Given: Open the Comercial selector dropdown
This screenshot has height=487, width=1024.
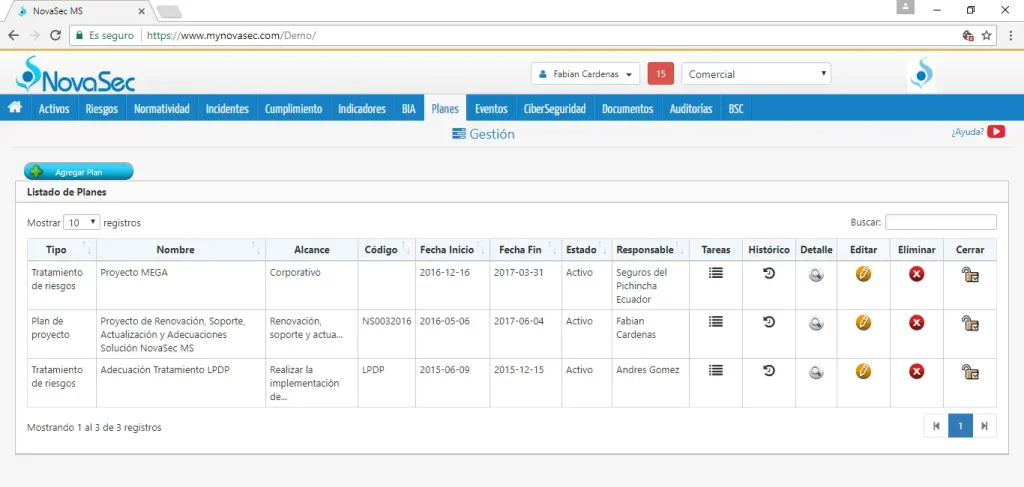Looking at the screenshot, I should (x=756, y=74).
